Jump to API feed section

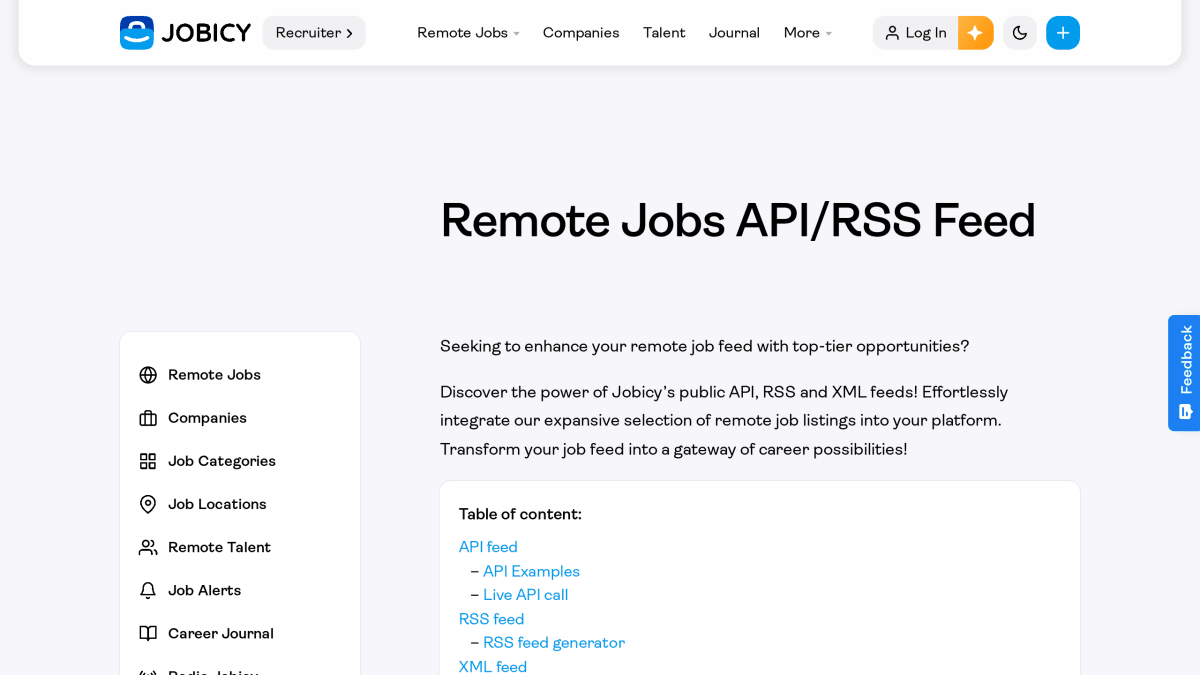(x=488, y=547)
